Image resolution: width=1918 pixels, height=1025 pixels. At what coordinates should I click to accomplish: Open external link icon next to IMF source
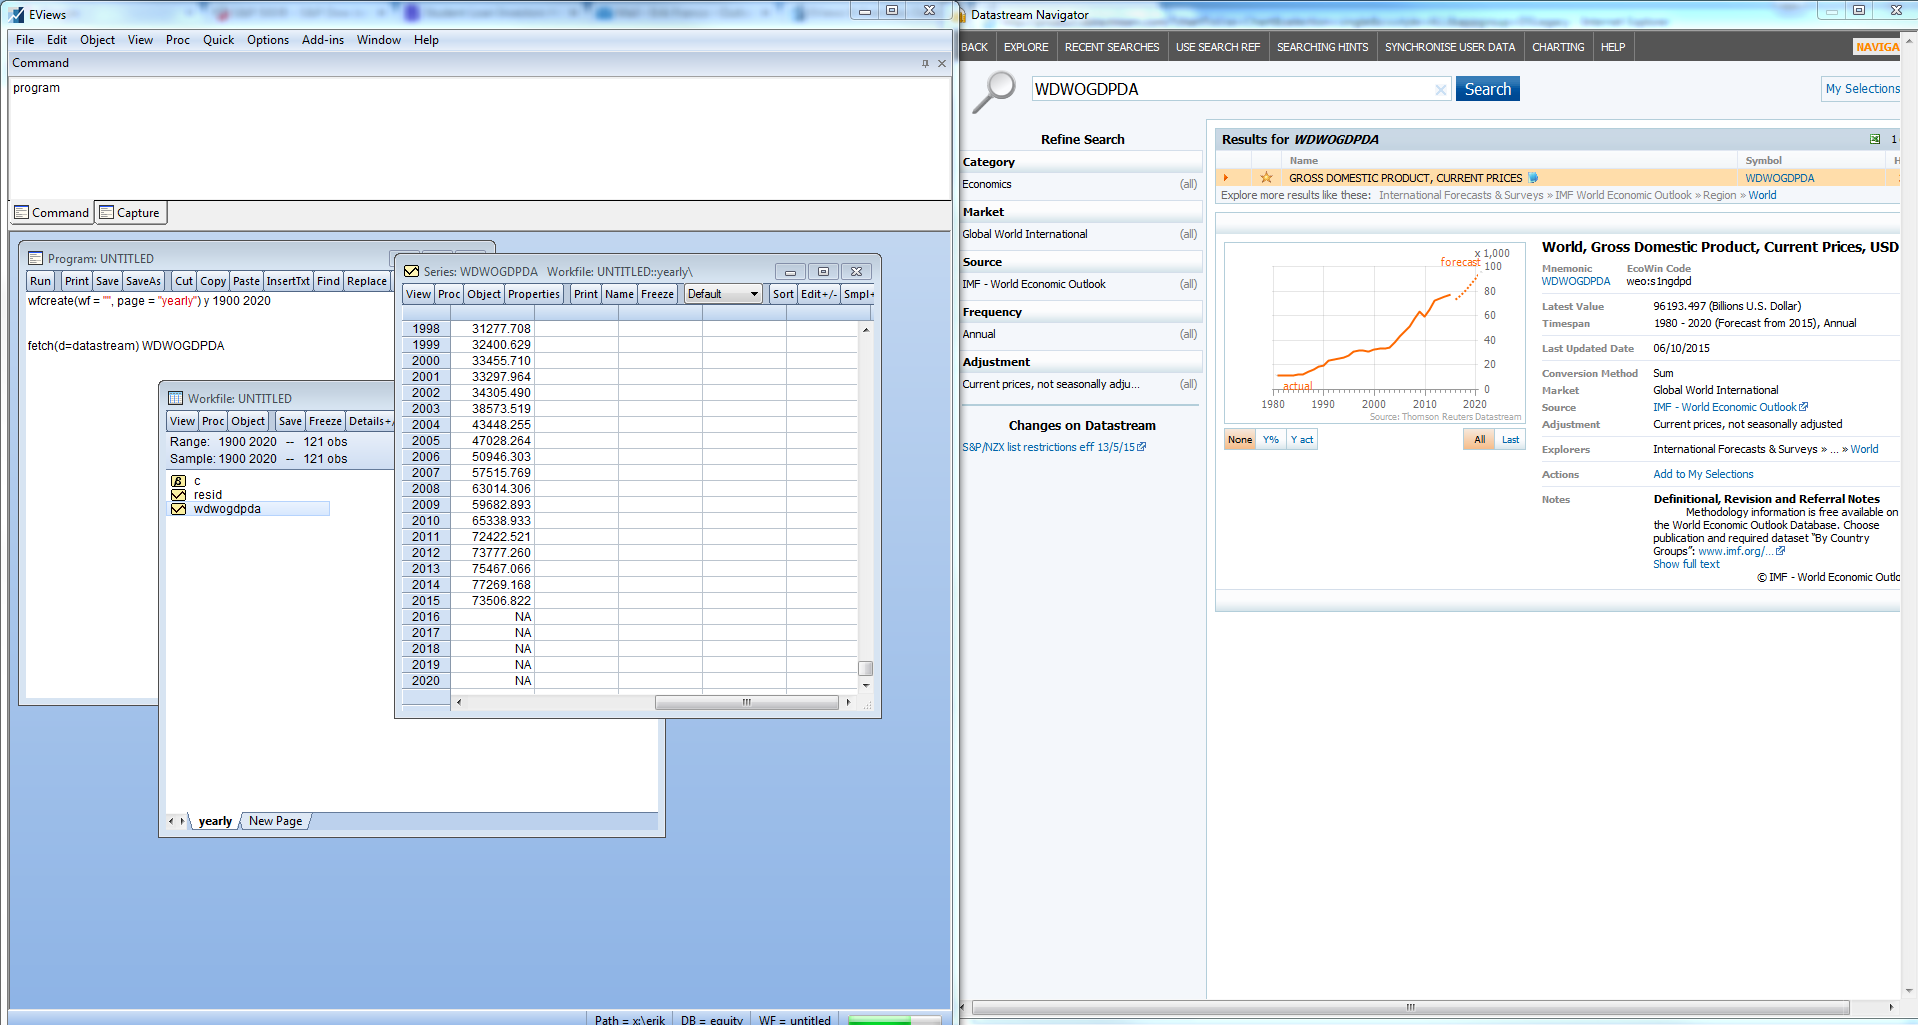[x=1803, y=407]
